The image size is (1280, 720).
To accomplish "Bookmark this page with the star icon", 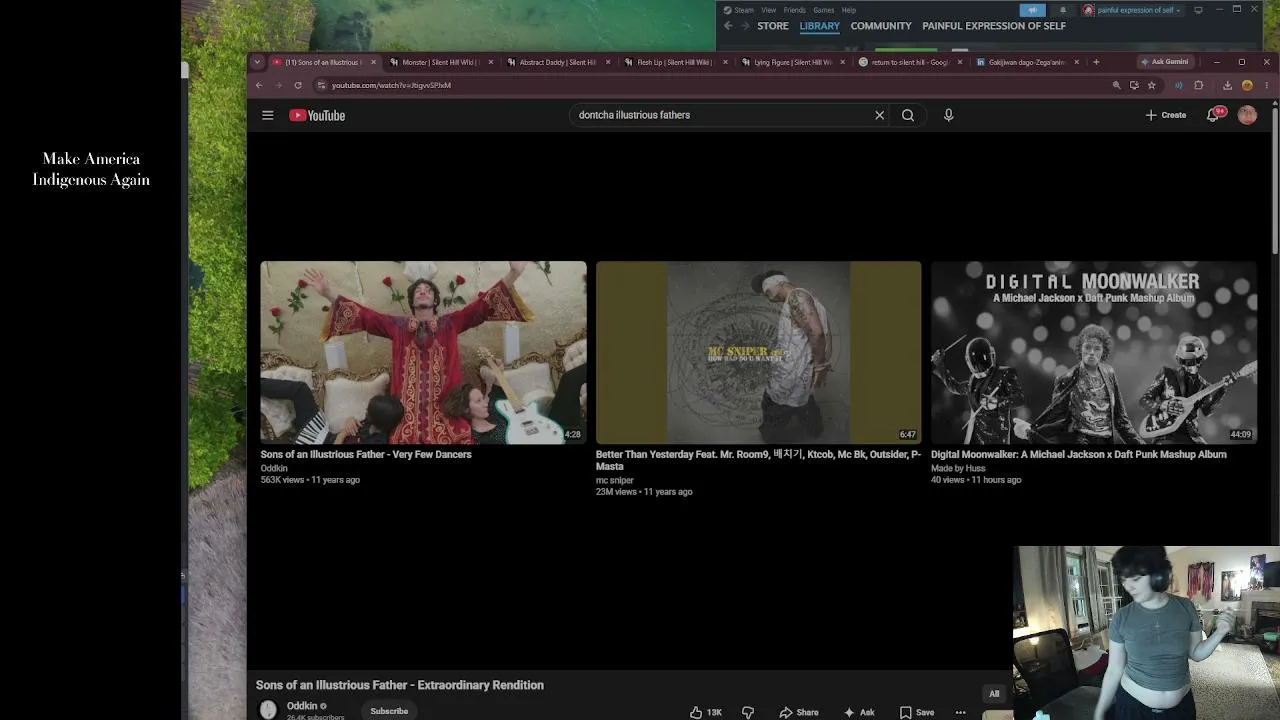I will pos(1151,85).
